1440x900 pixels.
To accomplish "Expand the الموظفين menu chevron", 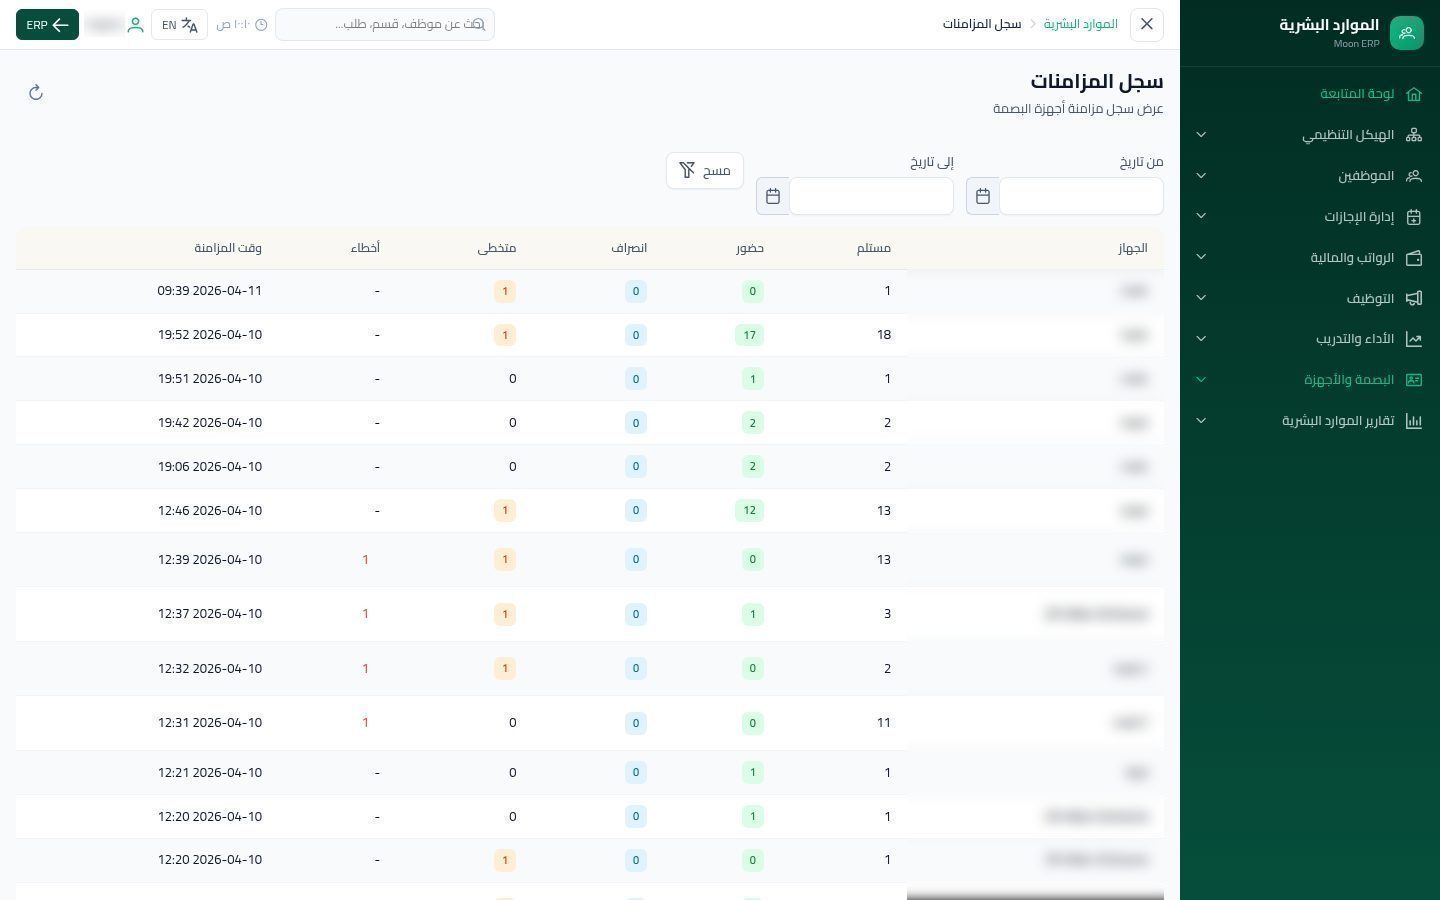I will [x=1201, y=176].
